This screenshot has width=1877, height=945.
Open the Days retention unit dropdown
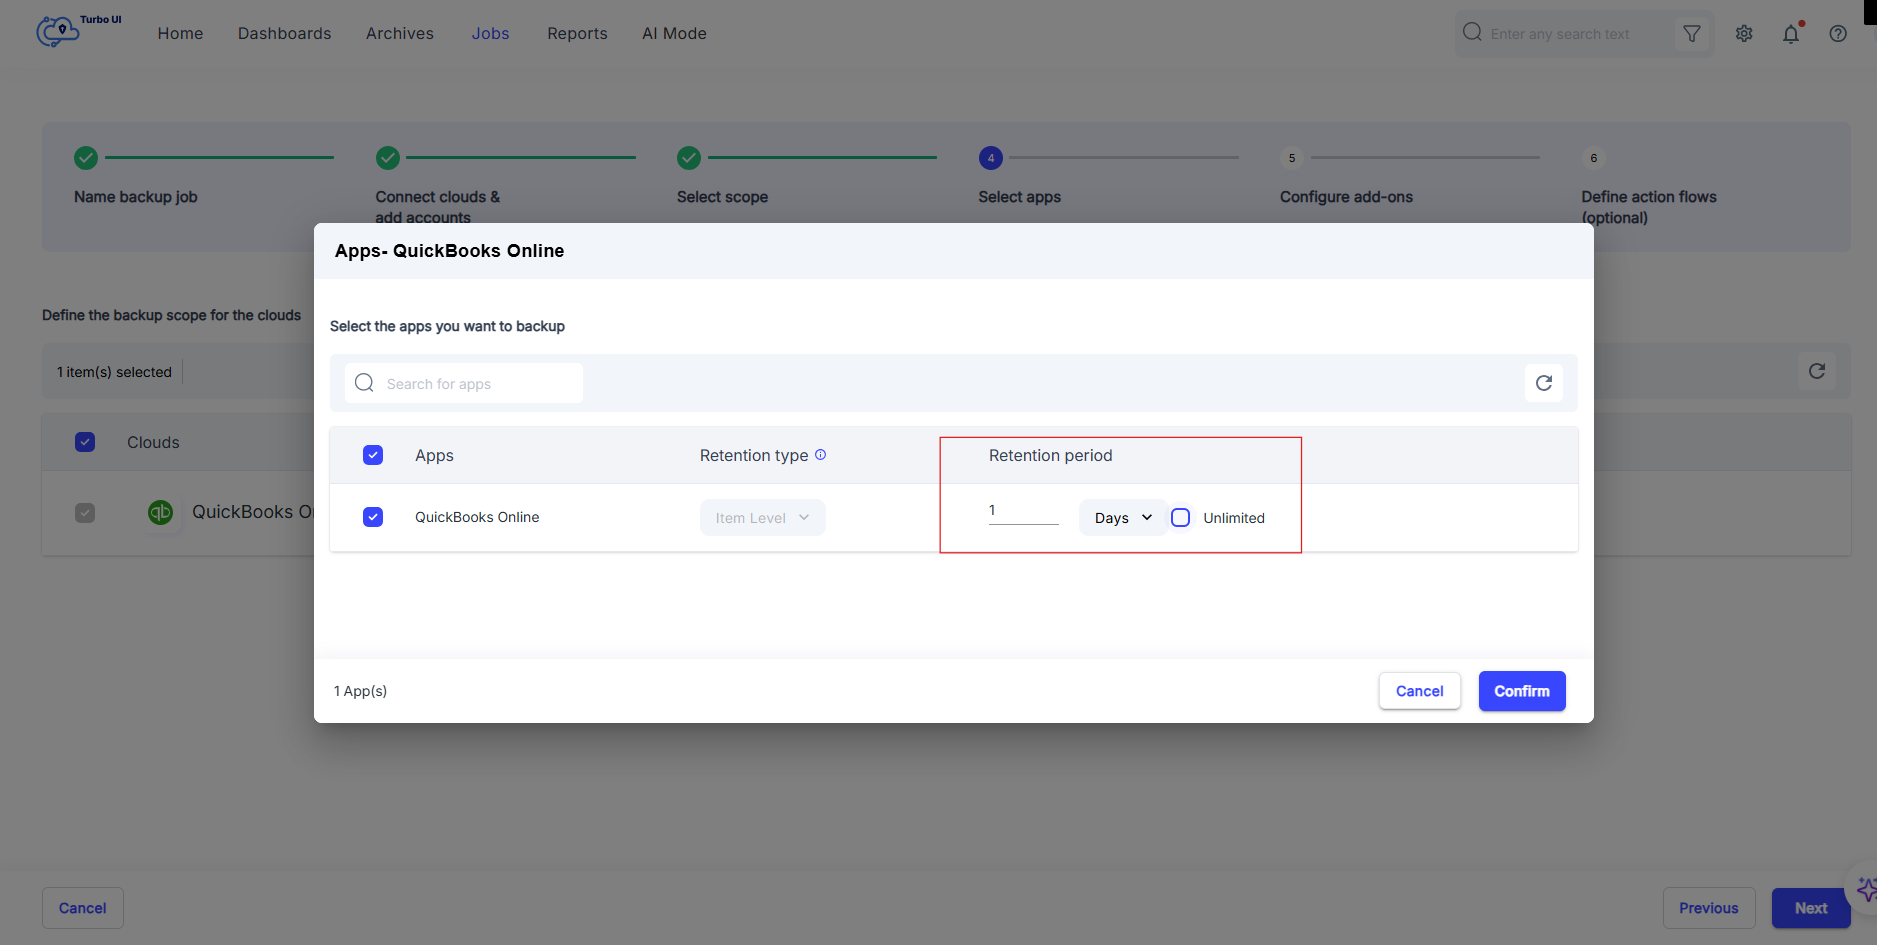pos(1123,518)
